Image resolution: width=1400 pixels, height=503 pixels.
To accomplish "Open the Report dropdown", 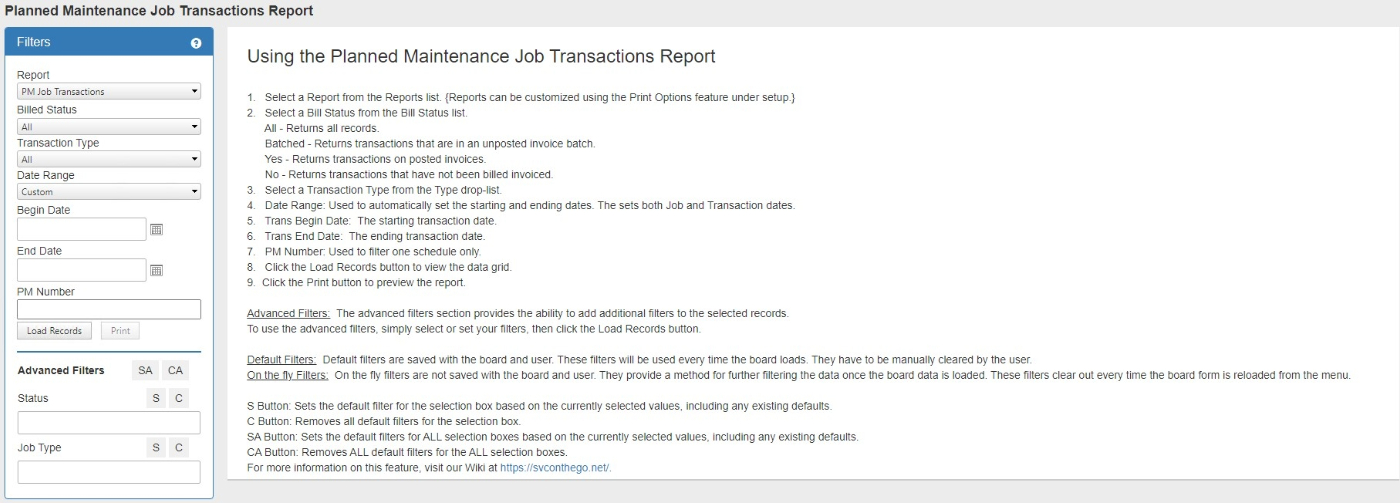I will [109, 92].
